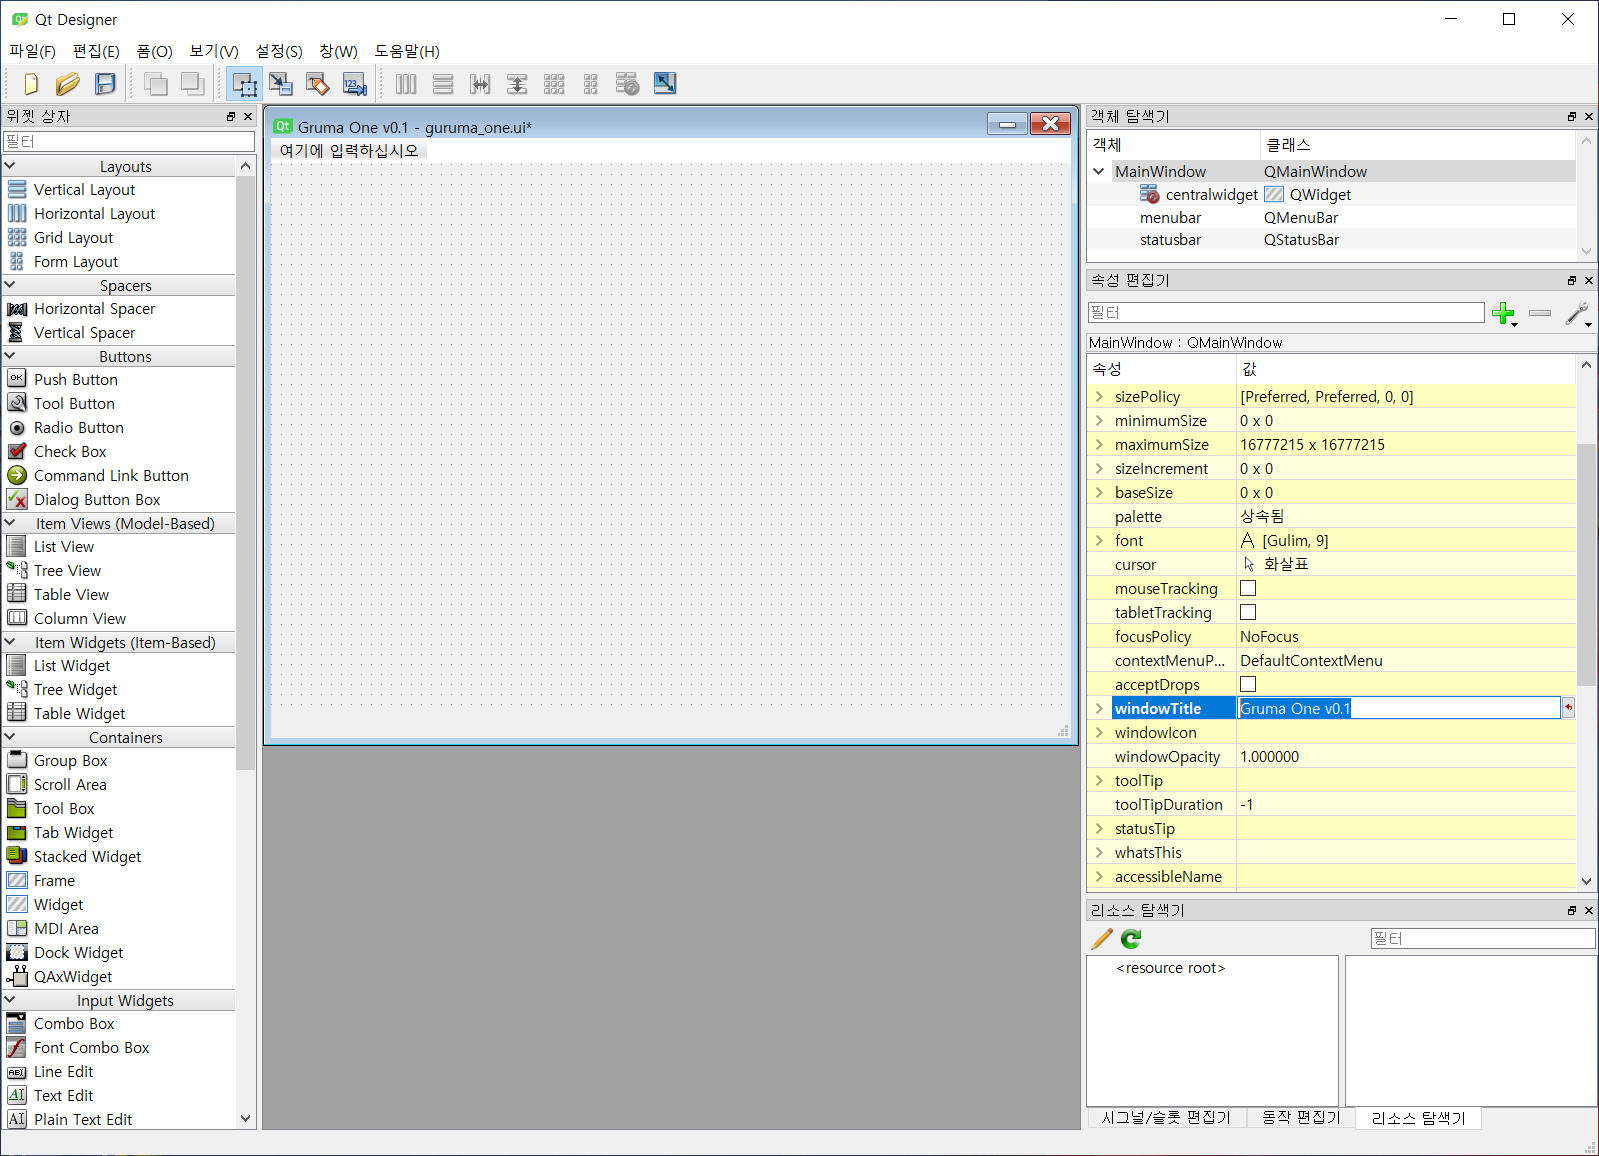Viewport: 1599px width, 1156px height.
Task: Click the property editor filter field
Action: 1286,313
